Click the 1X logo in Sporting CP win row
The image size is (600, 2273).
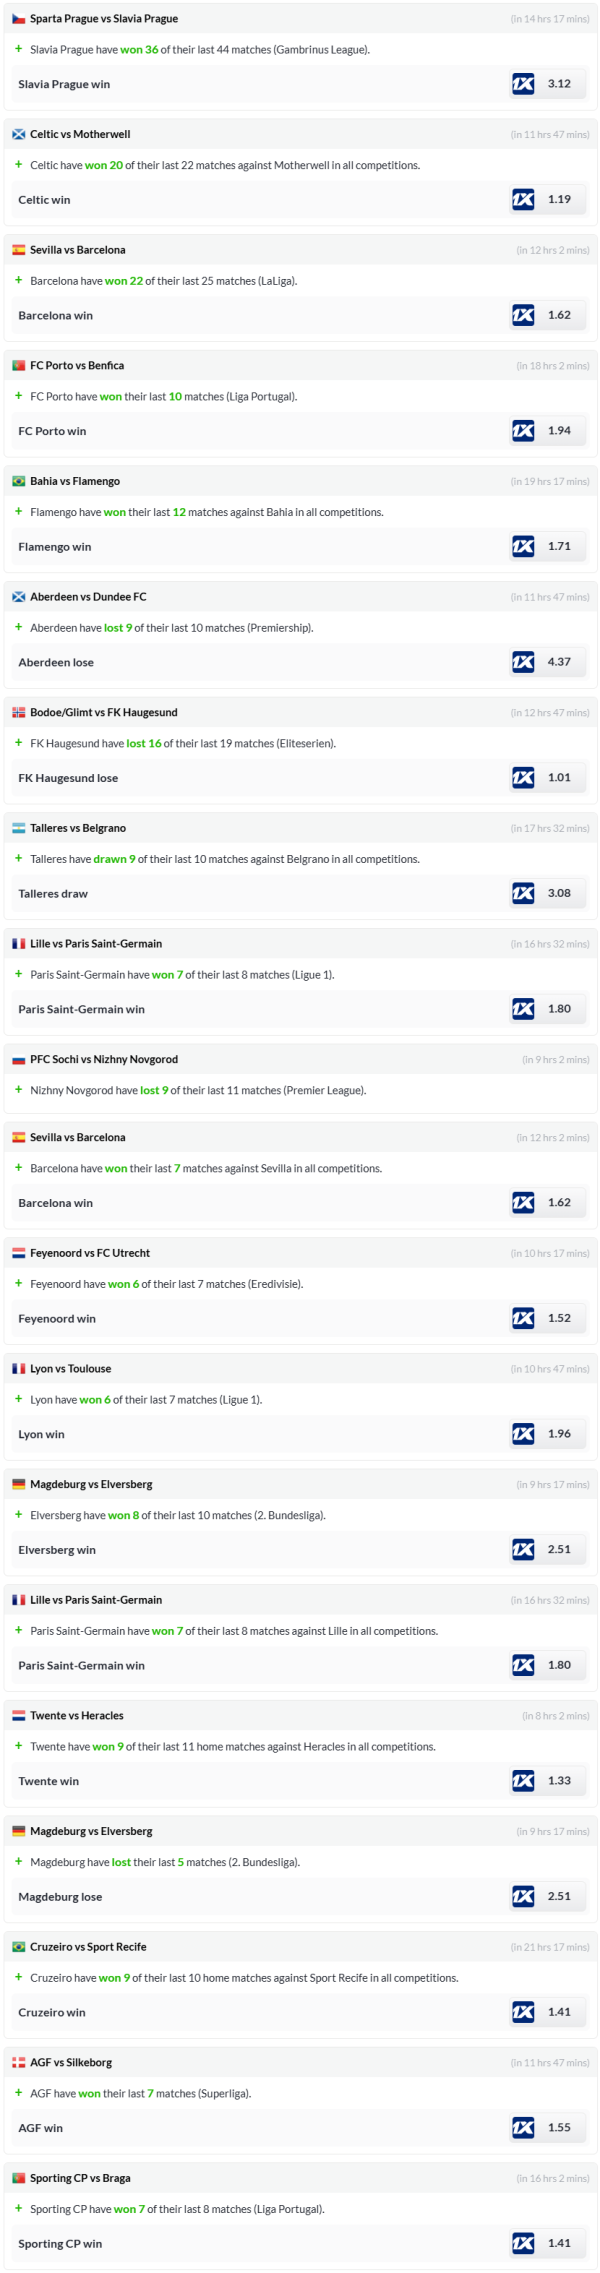point(523,2243)
